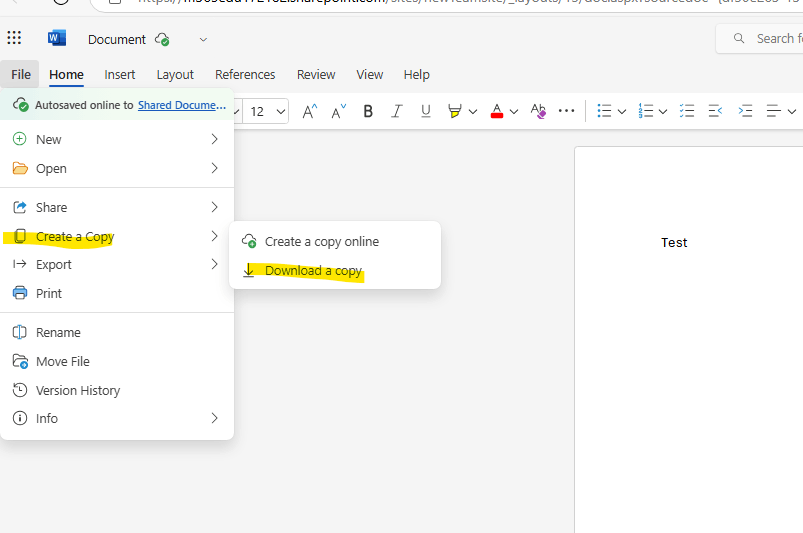Image resolution: width=803 pixels, height=533 pixels.
Task: Open the Export submenu
Action: pos(117,265)
